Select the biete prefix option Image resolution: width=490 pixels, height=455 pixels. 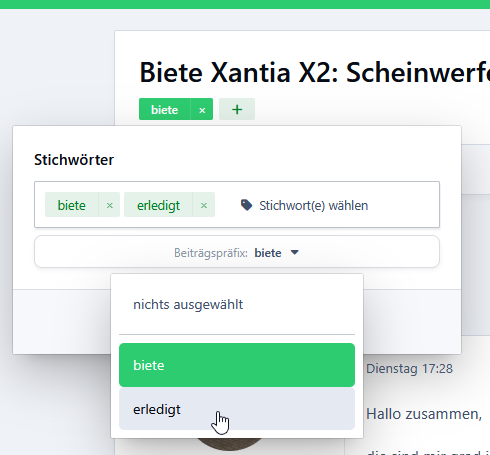tap(237, 365)
